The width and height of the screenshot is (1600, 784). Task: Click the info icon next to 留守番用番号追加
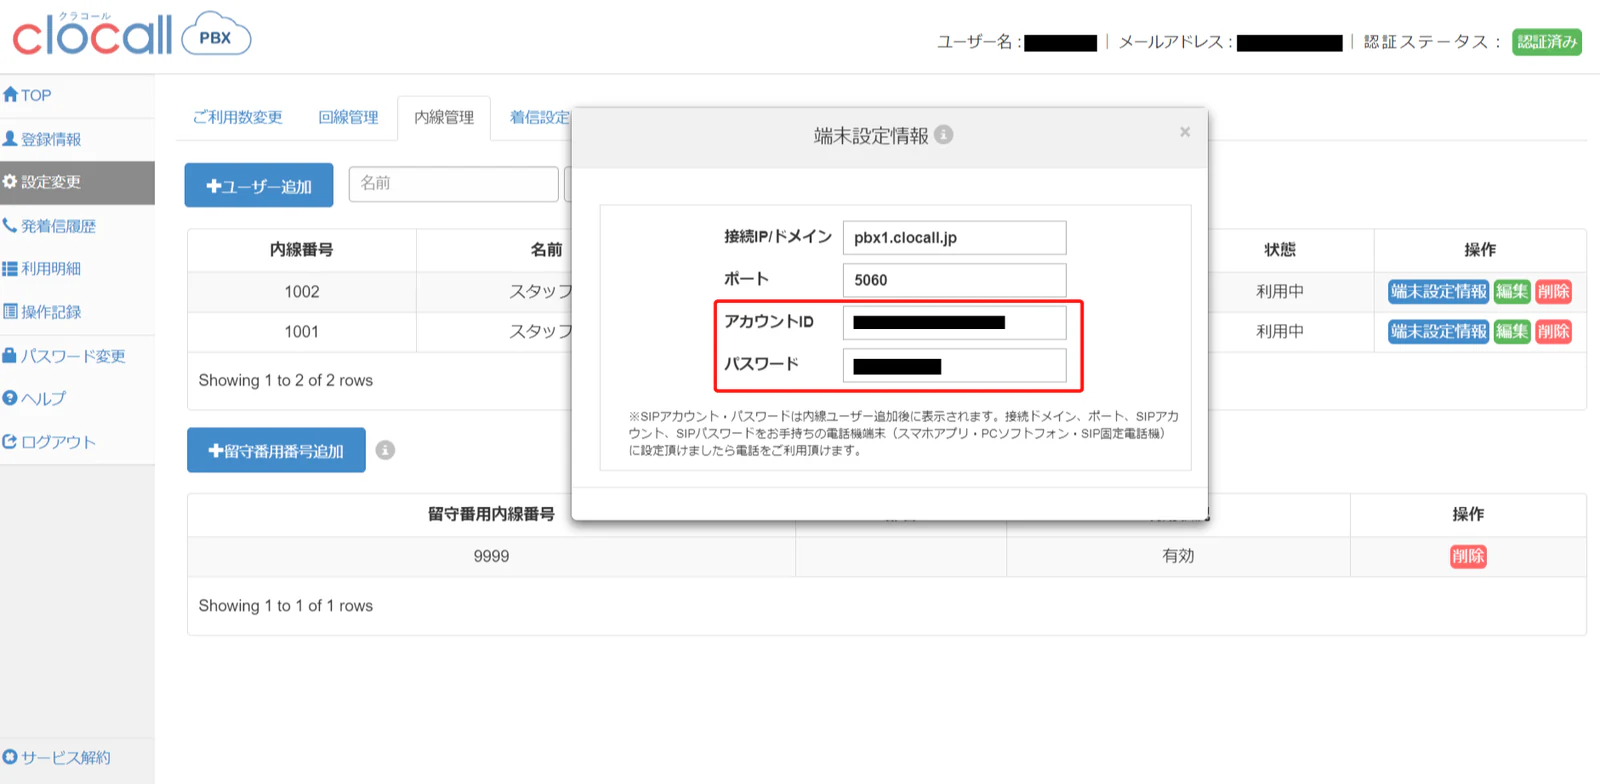tap(385, 450)
